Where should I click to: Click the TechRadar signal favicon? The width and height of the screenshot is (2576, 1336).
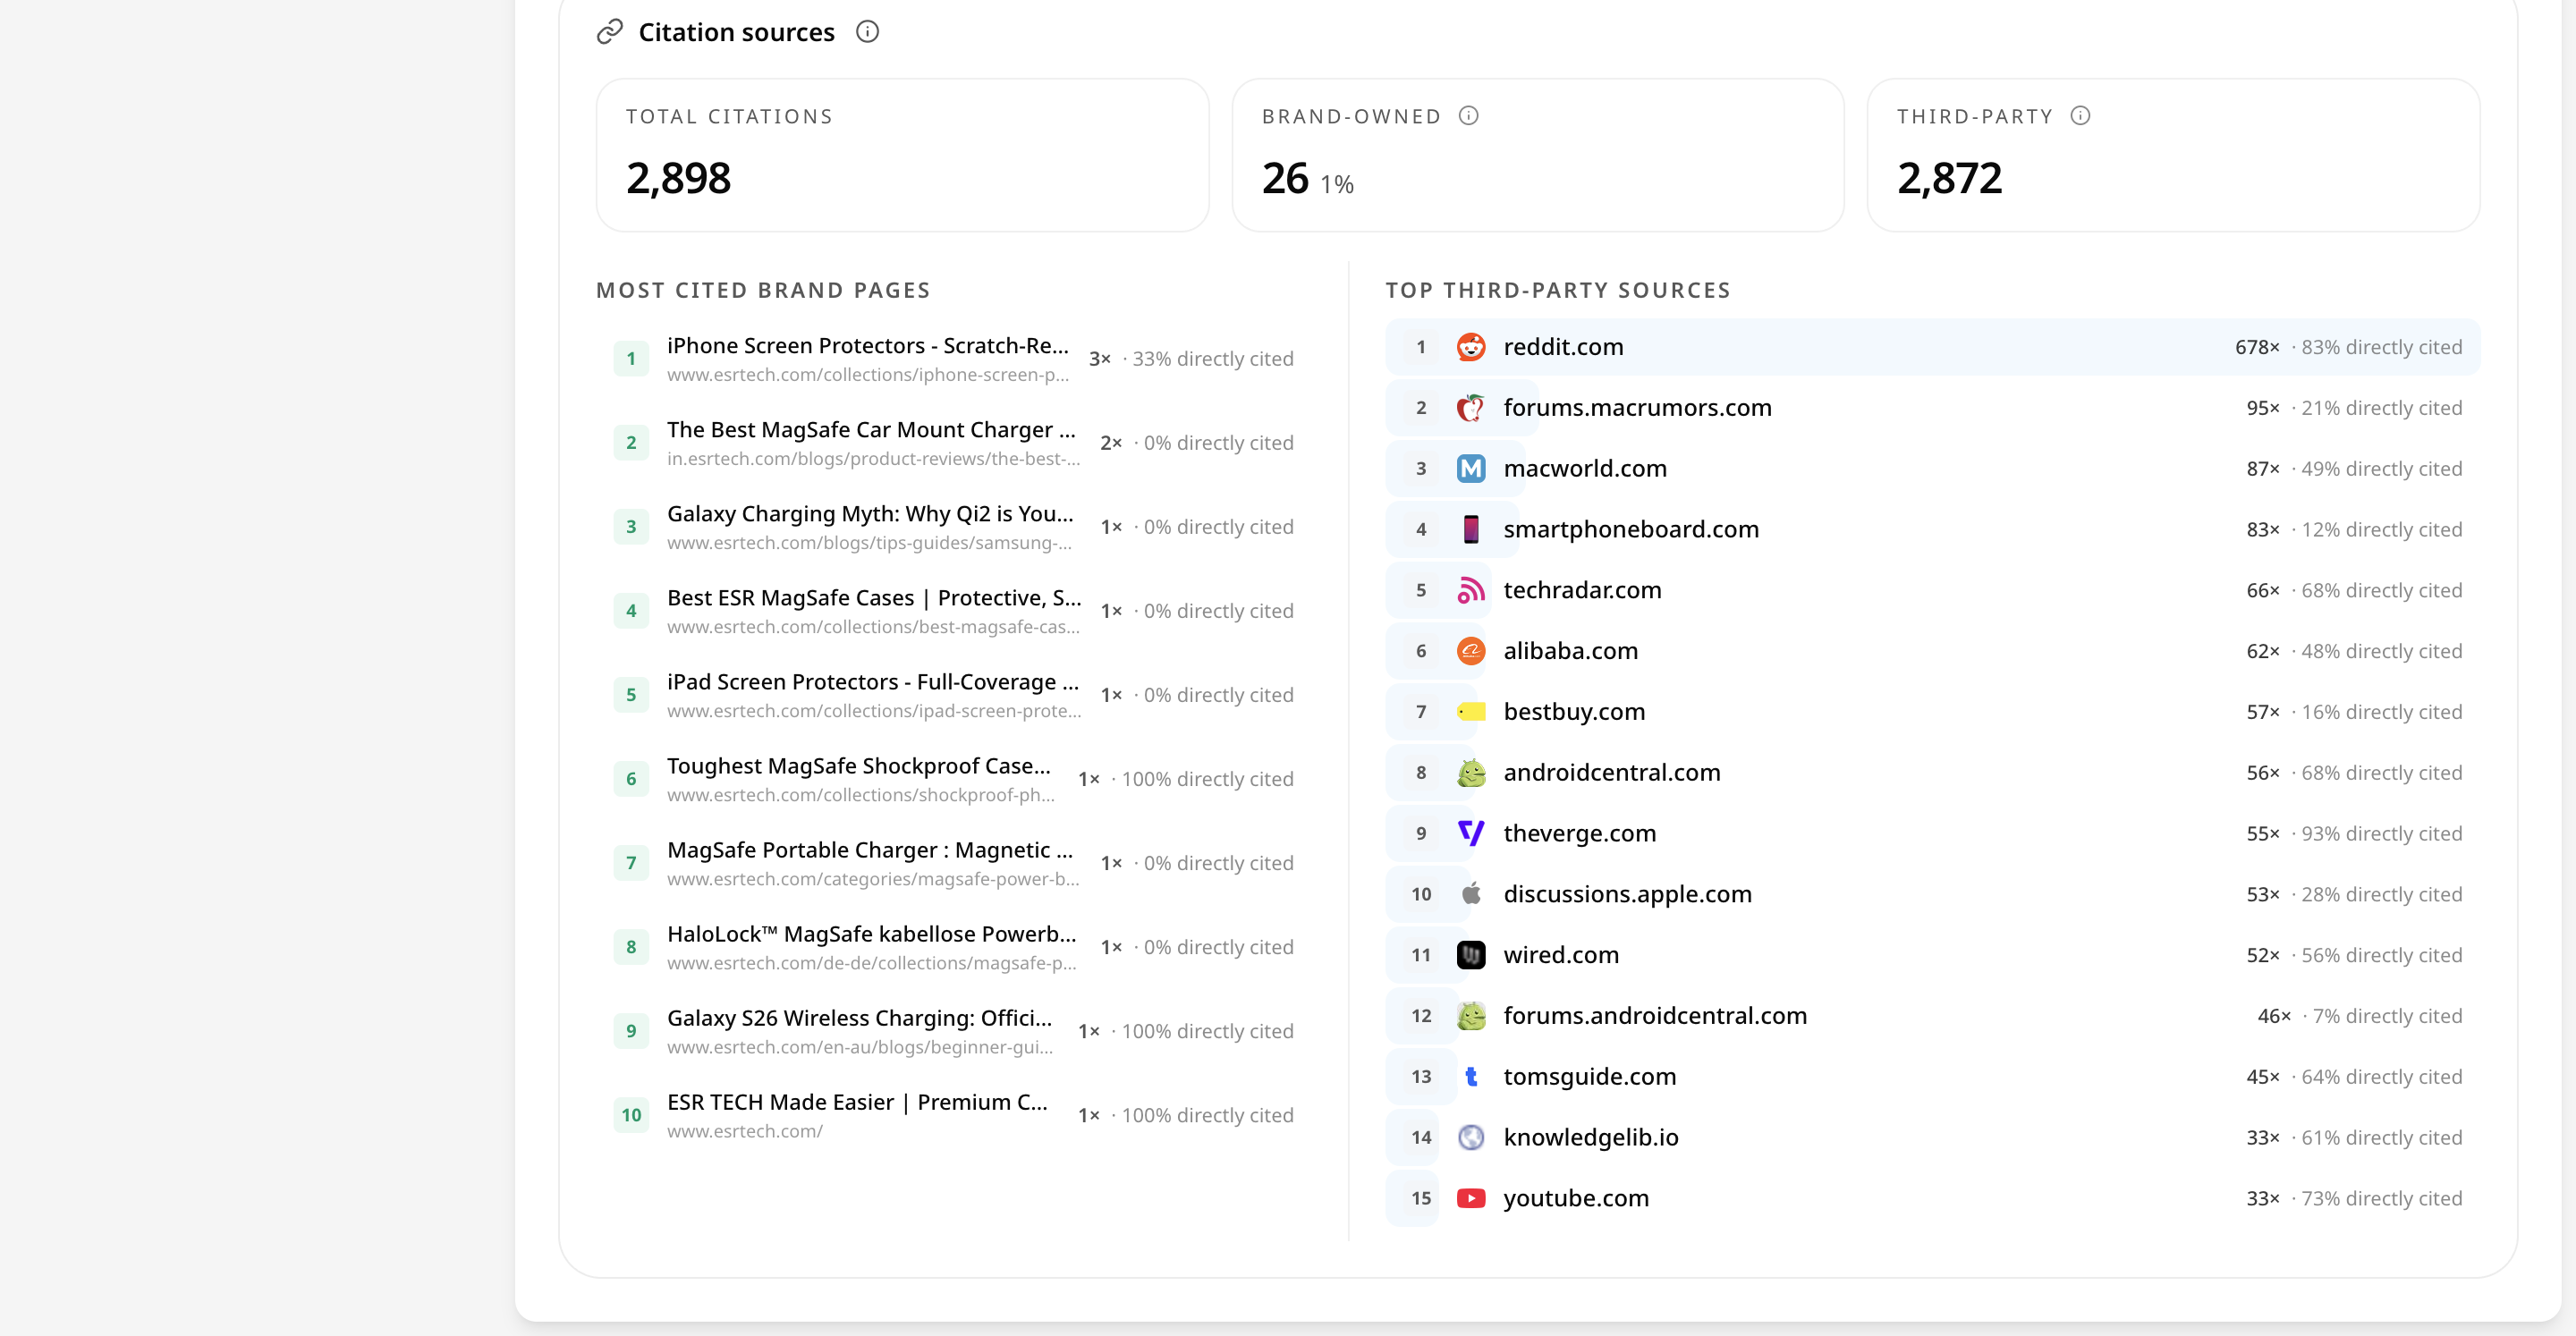point(1471,590)
